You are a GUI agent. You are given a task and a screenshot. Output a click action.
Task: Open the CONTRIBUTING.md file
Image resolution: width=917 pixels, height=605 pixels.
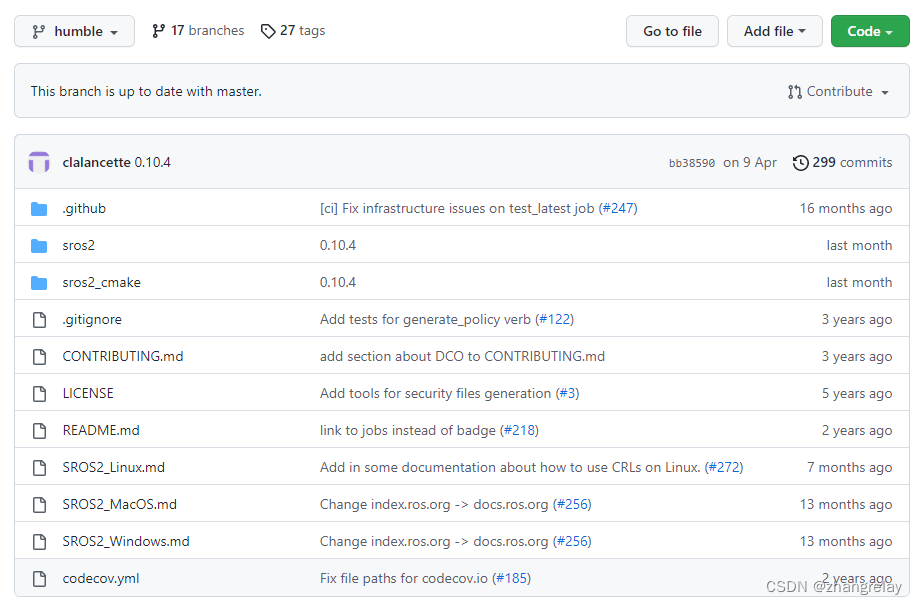click(123, 357)
